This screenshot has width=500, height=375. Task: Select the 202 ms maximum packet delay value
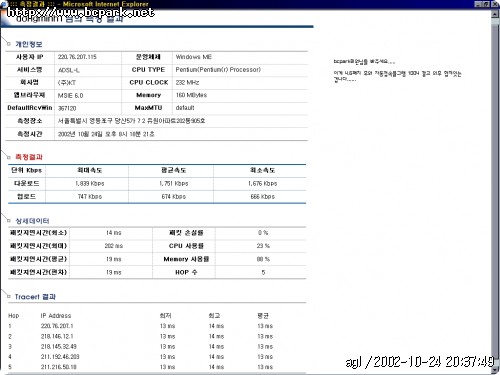(x=114, y=246)
